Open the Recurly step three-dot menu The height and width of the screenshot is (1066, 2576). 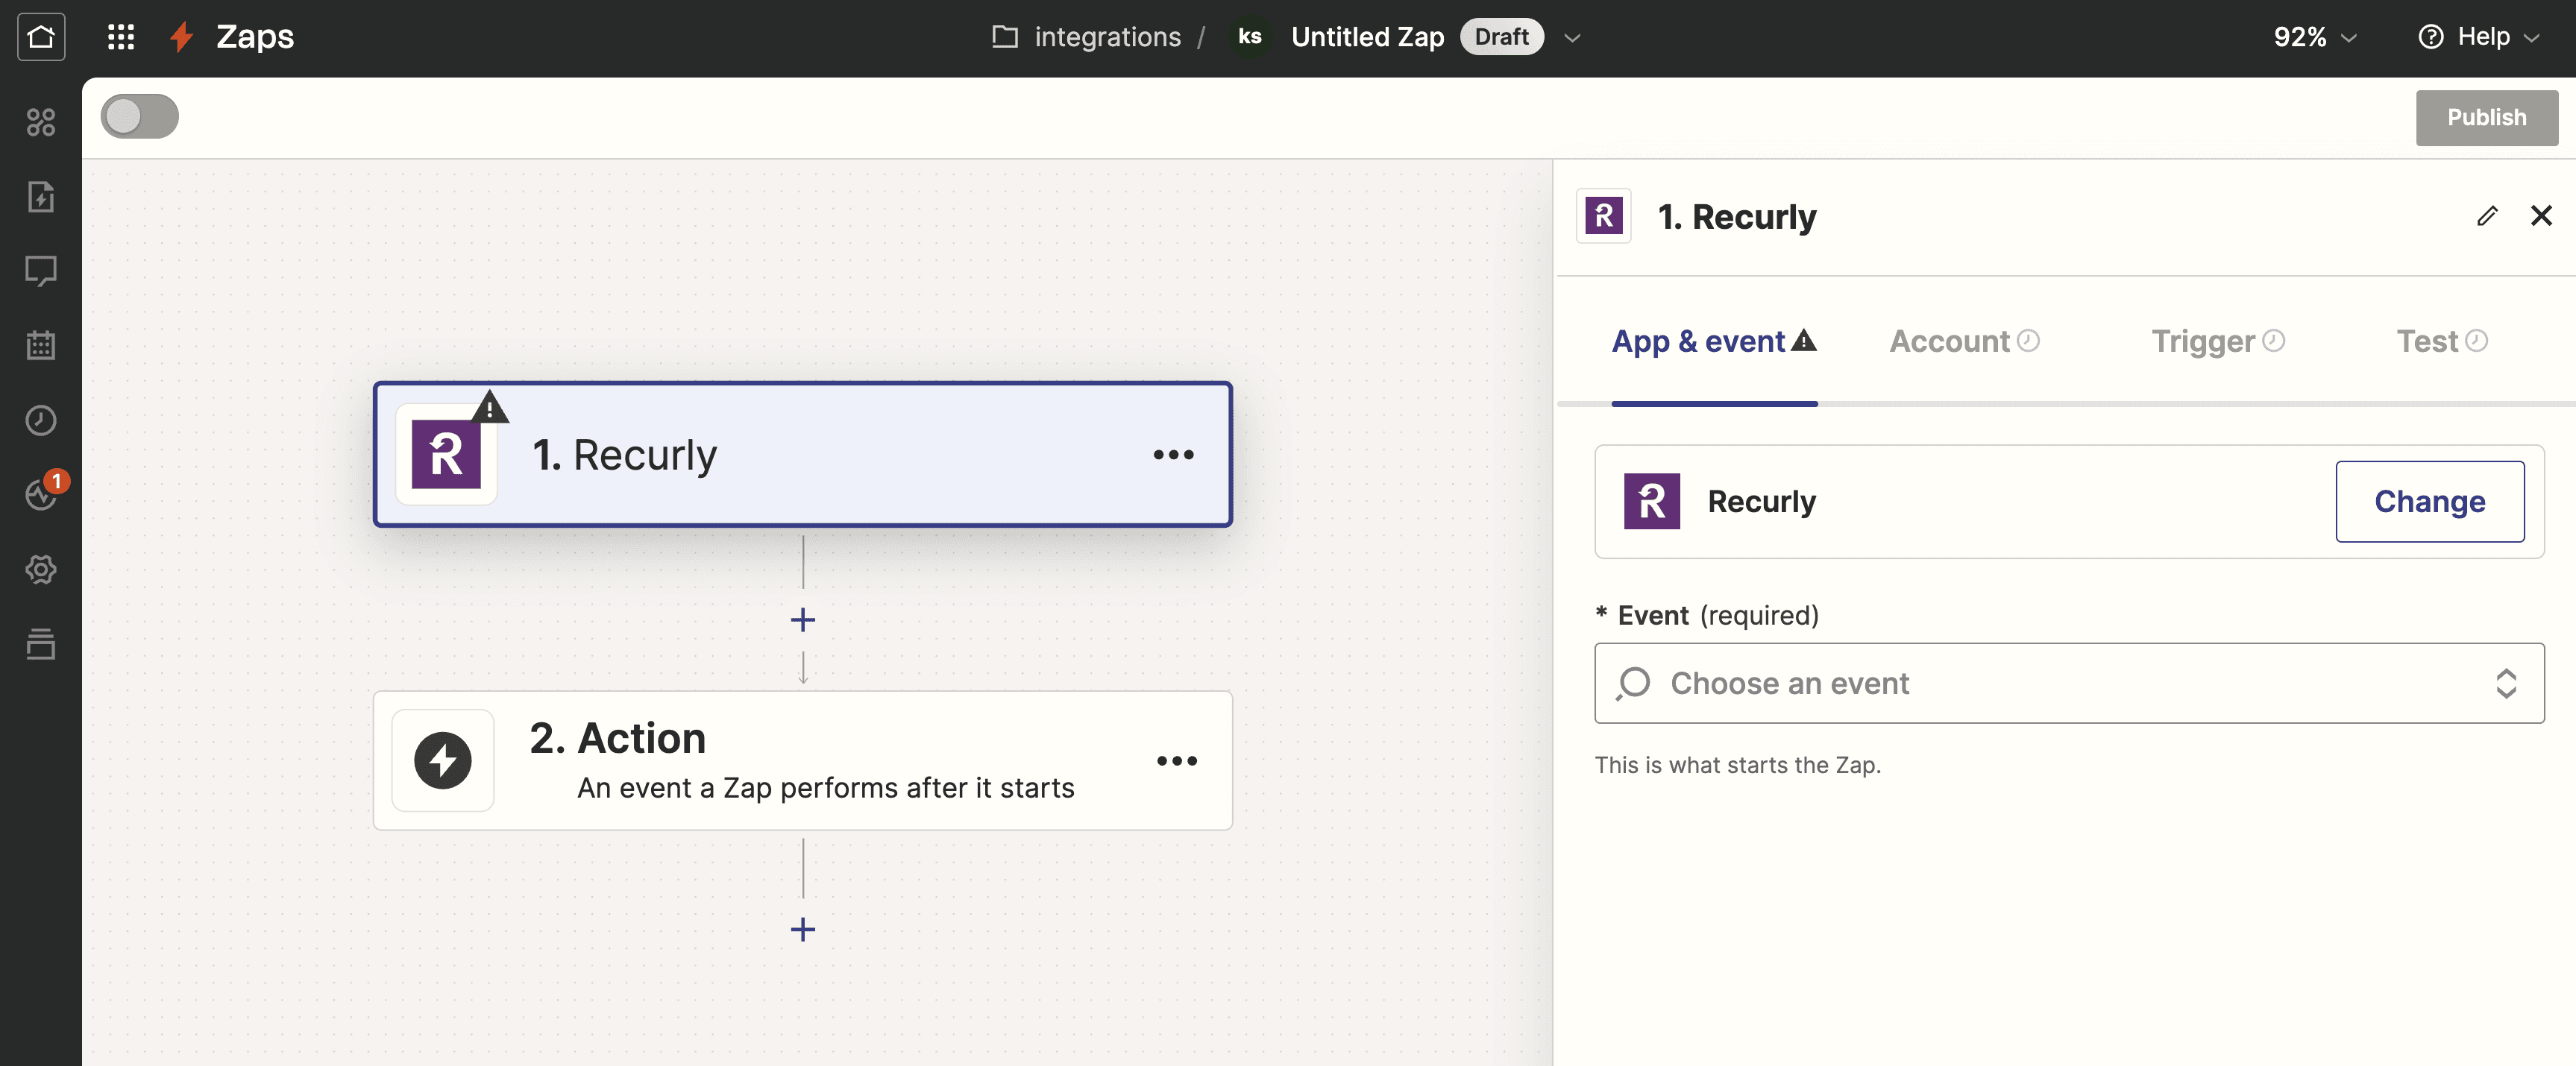1174,455
